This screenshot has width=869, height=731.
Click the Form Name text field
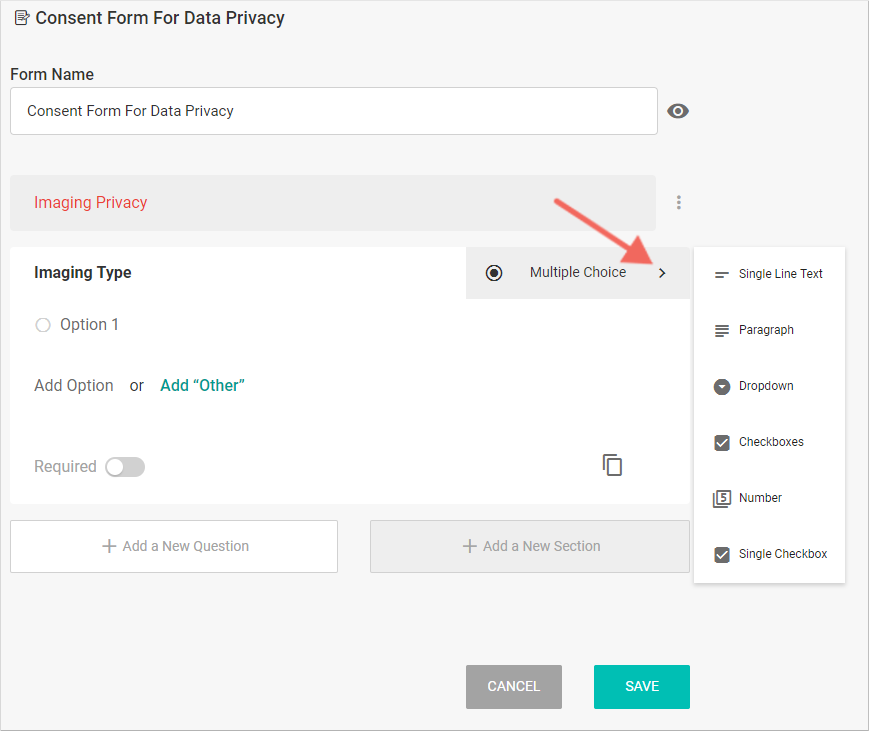[333, 111]
